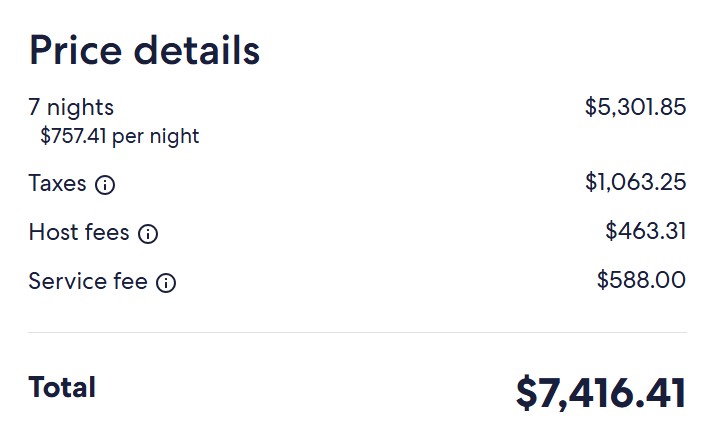Click the $588.00 service fee amount
The height and width of the screenshot is (427, 714).
point(641,280)
